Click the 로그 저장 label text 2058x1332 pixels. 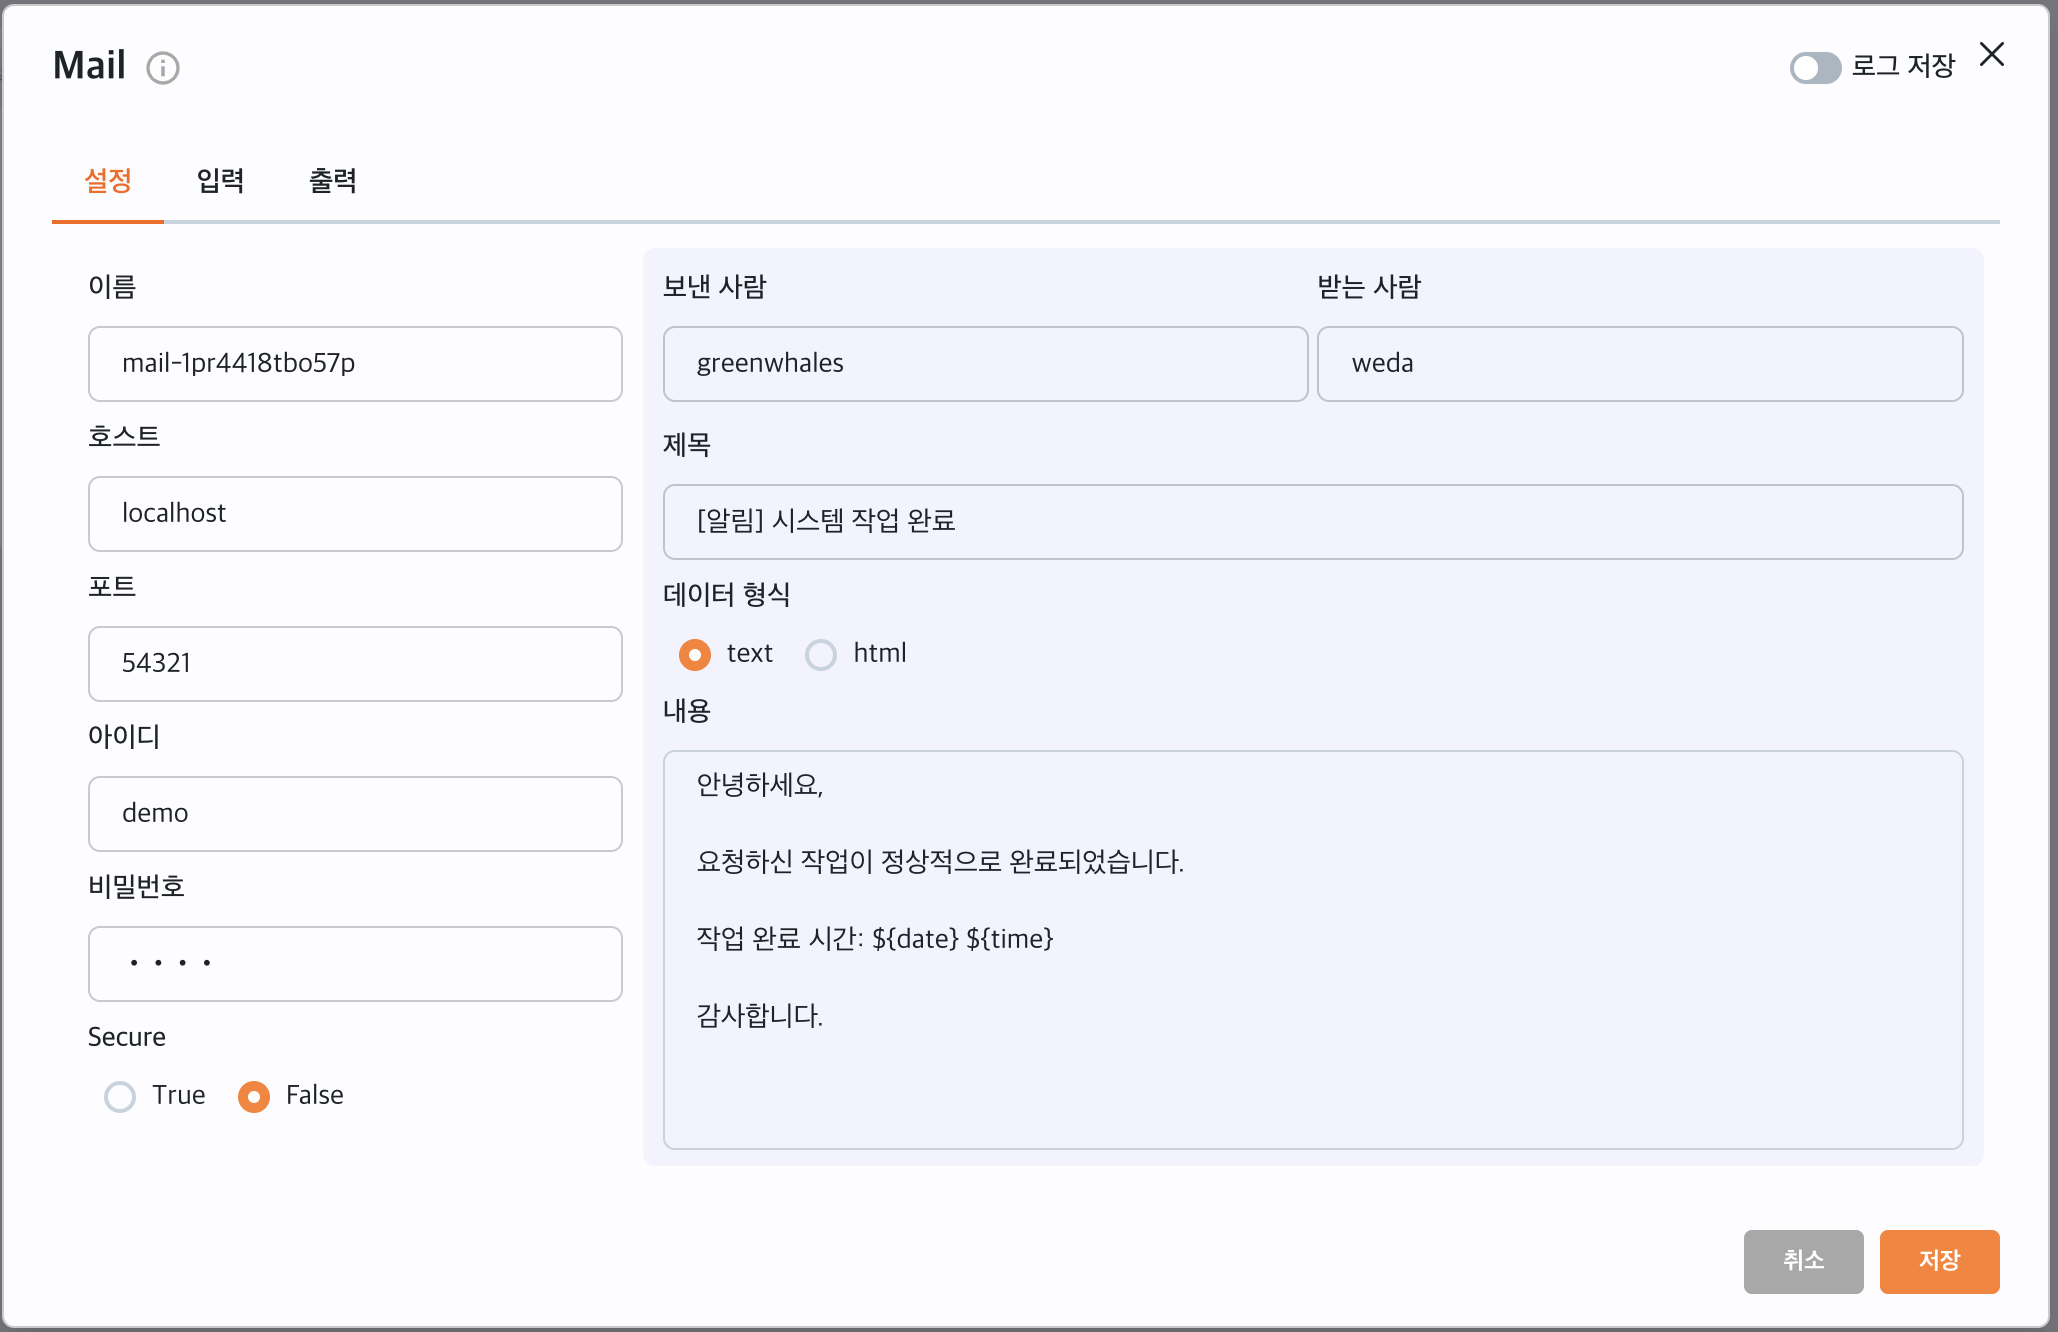pyautogui.click(x=1903, y=67)
